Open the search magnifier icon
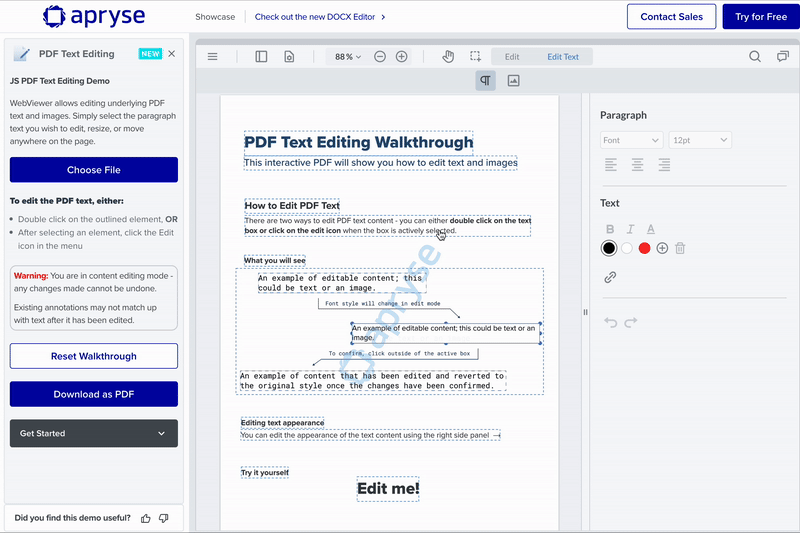This screenshot has width=800, height=533. coord(755,57)
